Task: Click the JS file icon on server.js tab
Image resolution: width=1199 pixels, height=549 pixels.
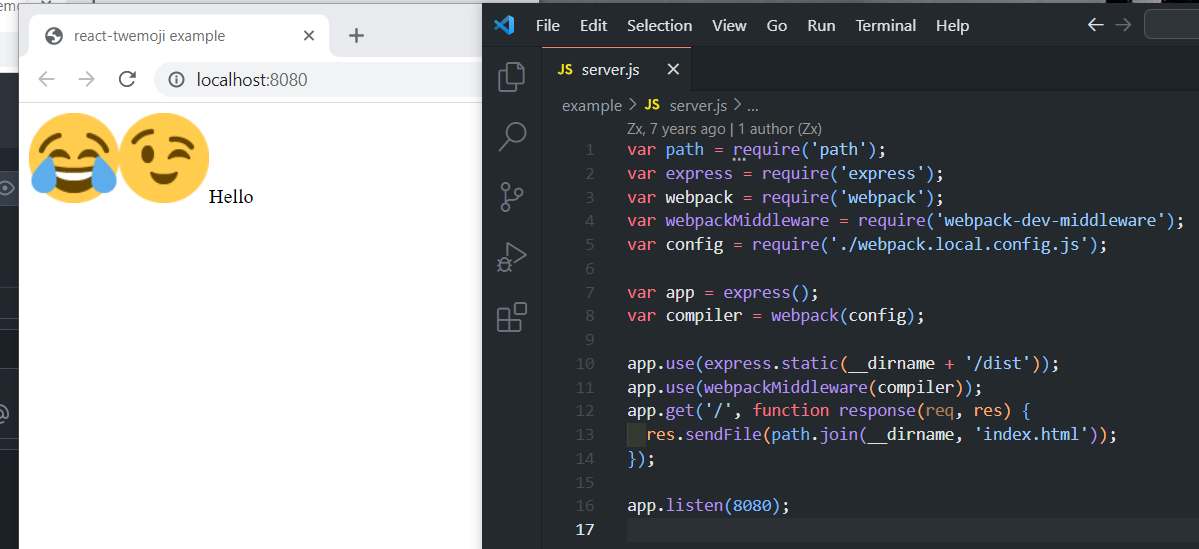Action: pos(565,70)
